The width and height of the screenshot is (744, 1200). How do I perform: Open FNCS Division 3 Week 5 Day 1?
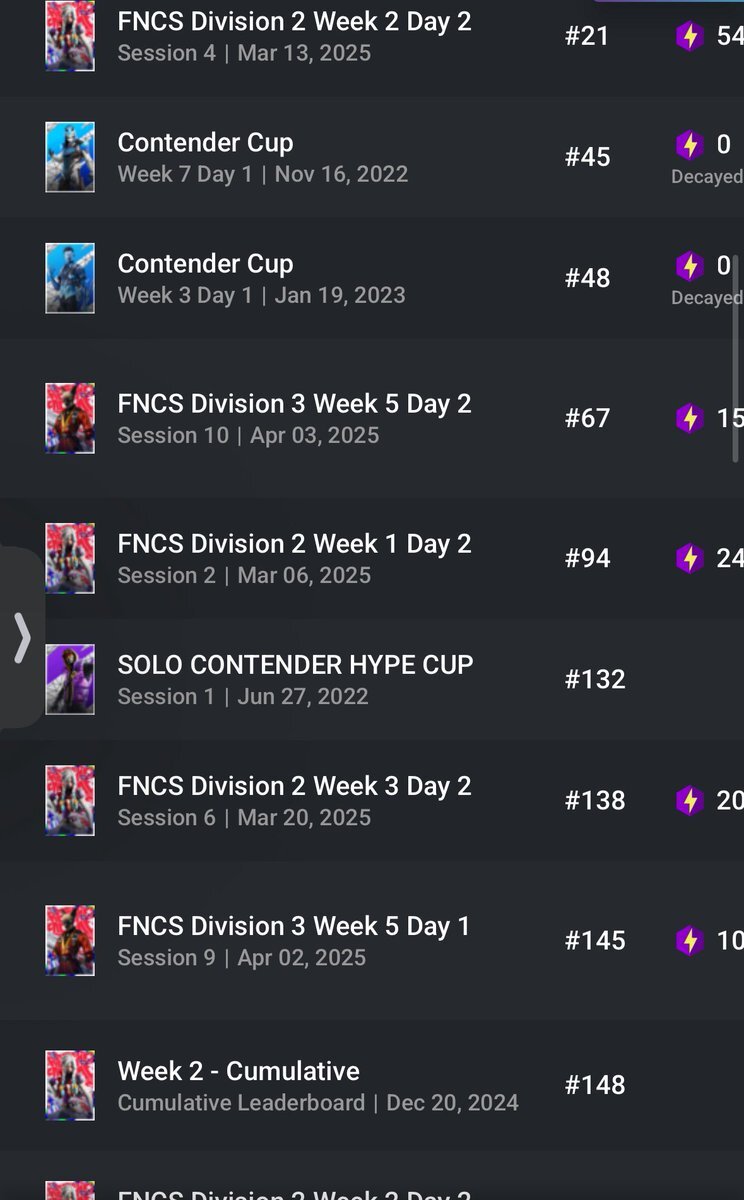372,940
